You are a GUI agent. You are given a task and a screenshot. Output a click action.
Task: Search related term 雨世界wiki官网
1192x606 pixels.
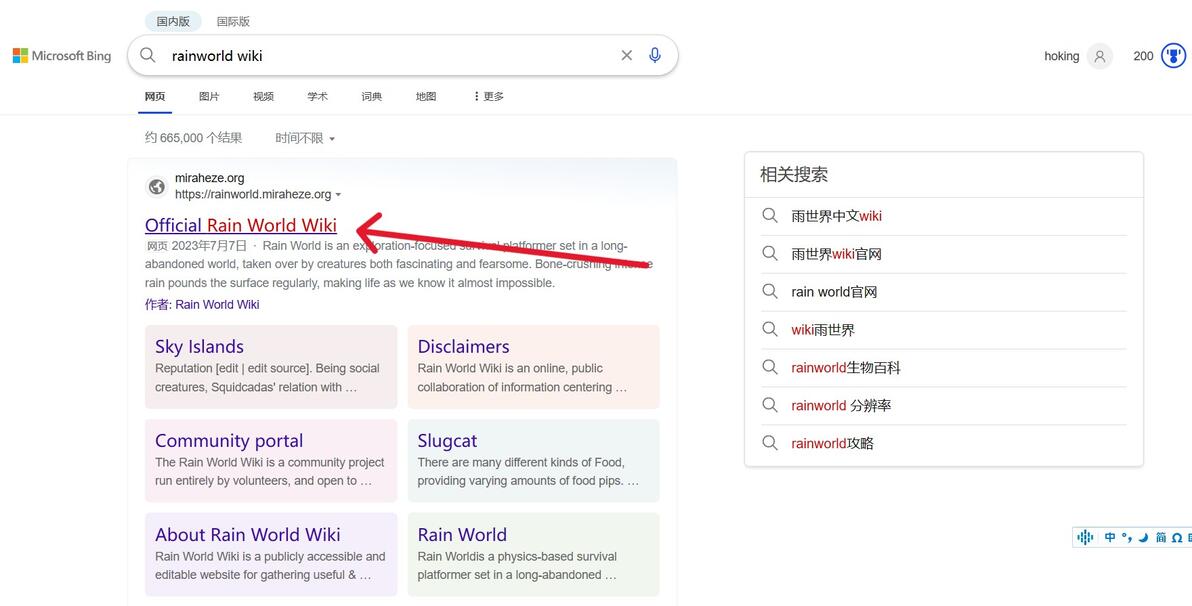point(836,254)
